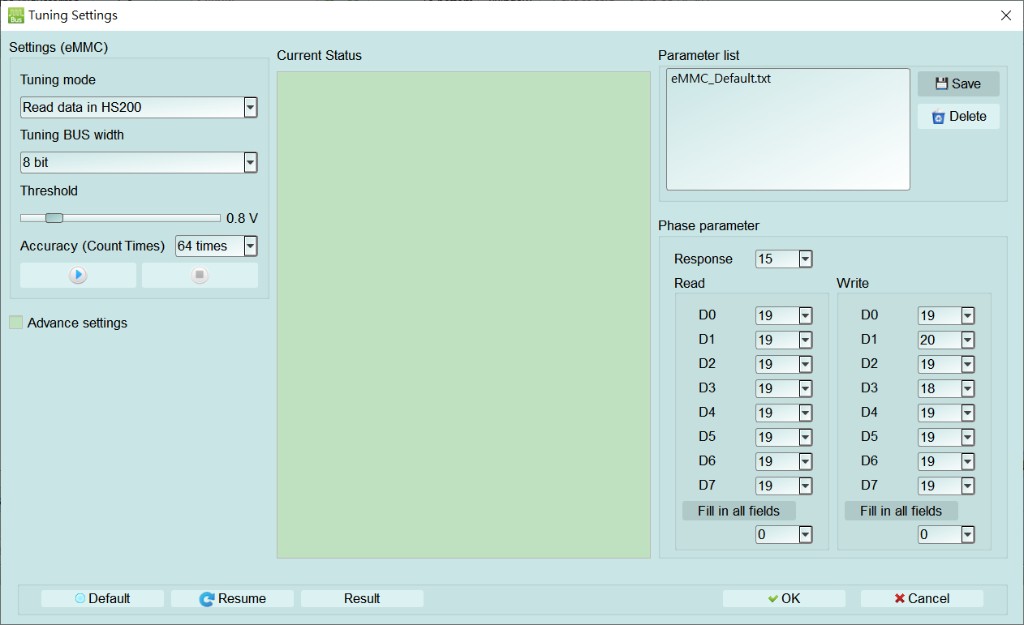The height and width of the screenshot is (625, 1024).
Task: Open Read D3 phase dropdown
Action: [x=805, y=389]
